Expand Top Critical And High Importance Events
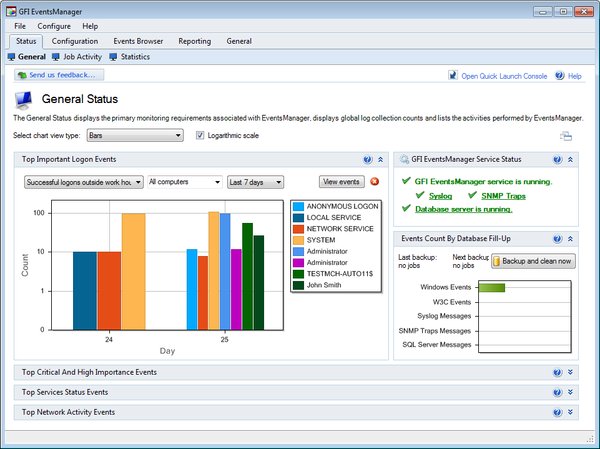The width and height of the screenshot is (600, 449). (x=570, y=372)
